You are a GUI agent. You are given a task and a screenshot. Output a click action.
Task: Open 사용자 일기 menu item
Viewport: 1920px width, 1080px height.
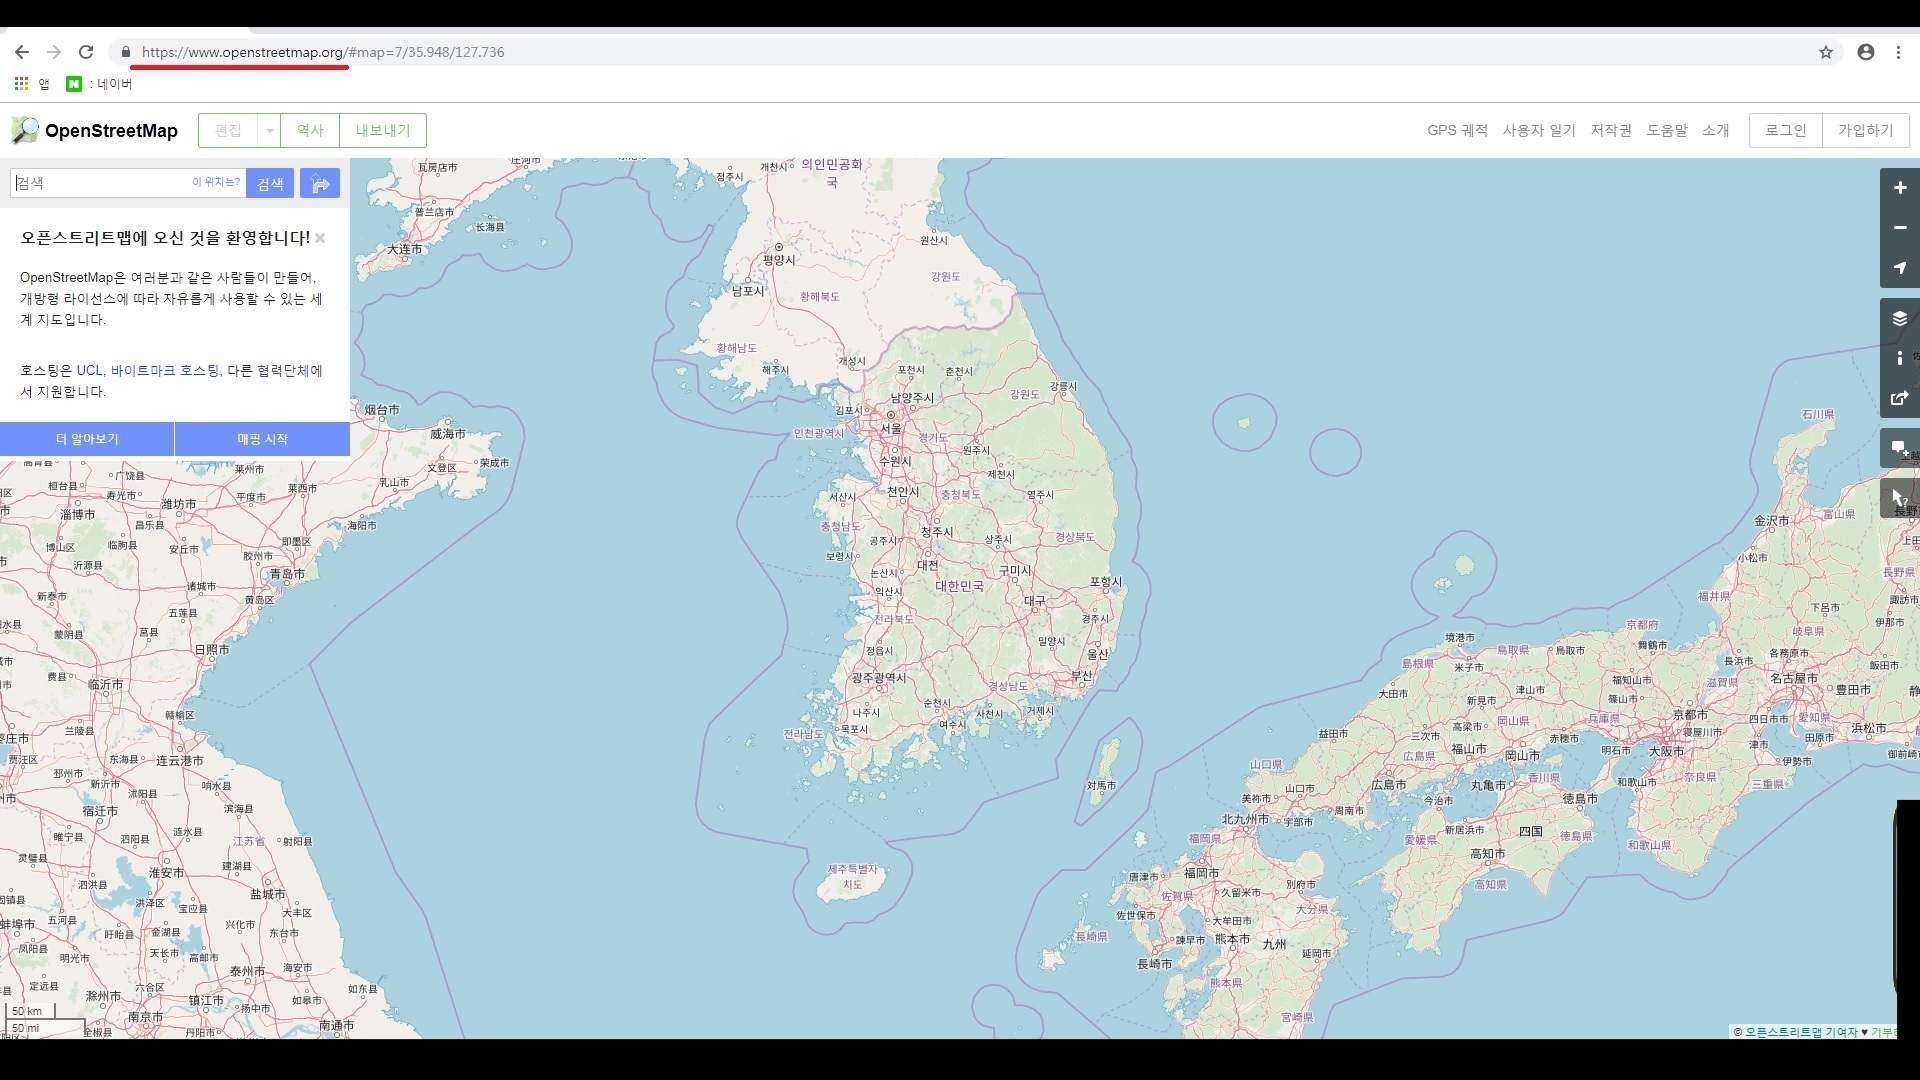point(1539,130)
